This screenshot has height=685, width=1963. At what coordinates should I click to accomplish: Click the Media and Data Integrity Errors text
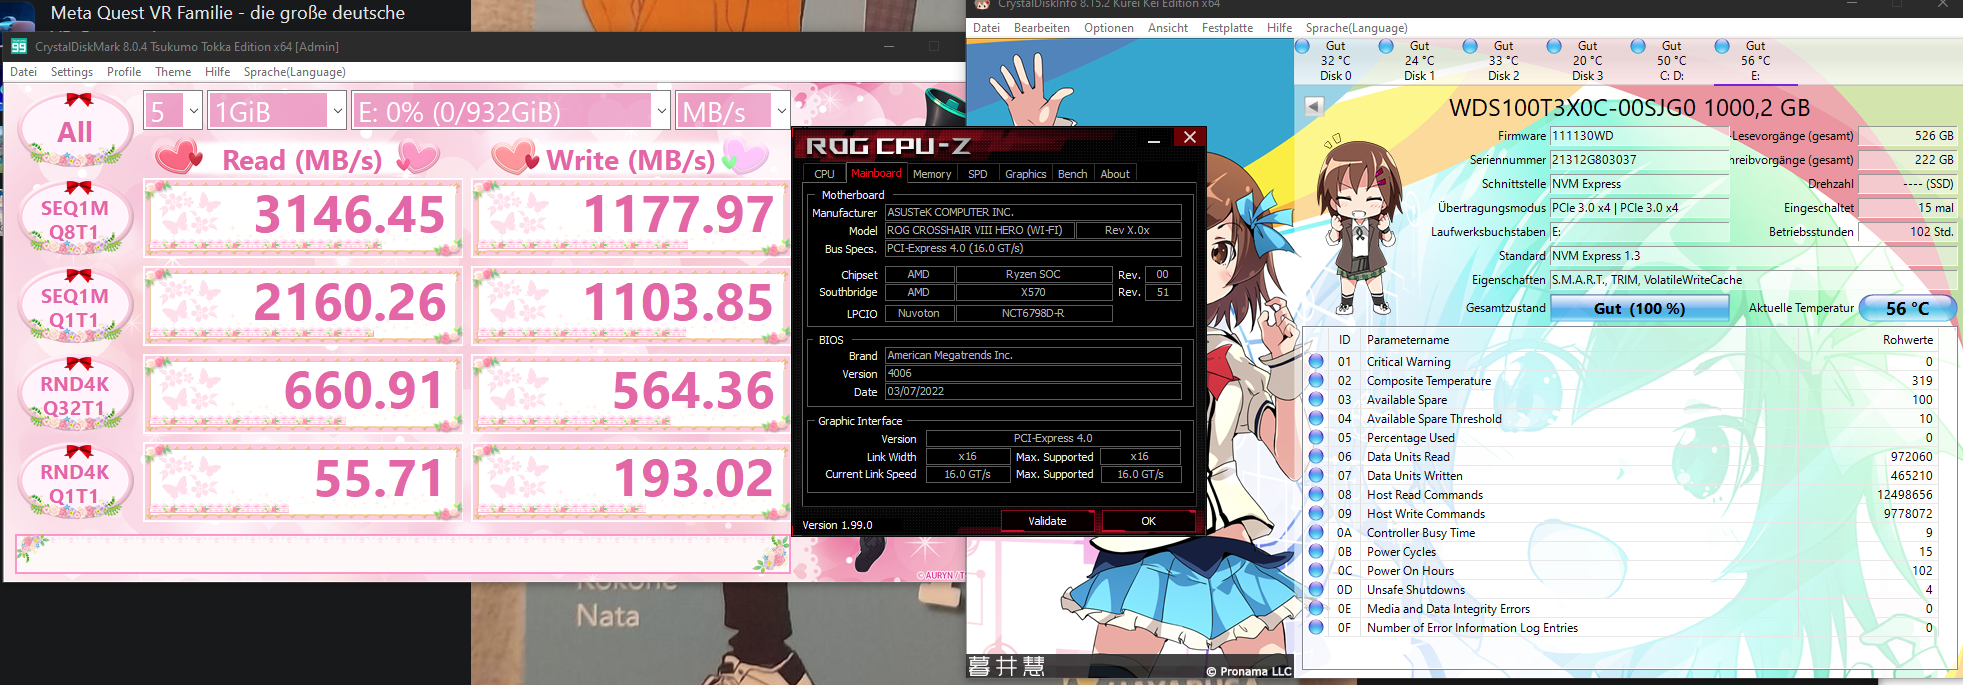1448,609
